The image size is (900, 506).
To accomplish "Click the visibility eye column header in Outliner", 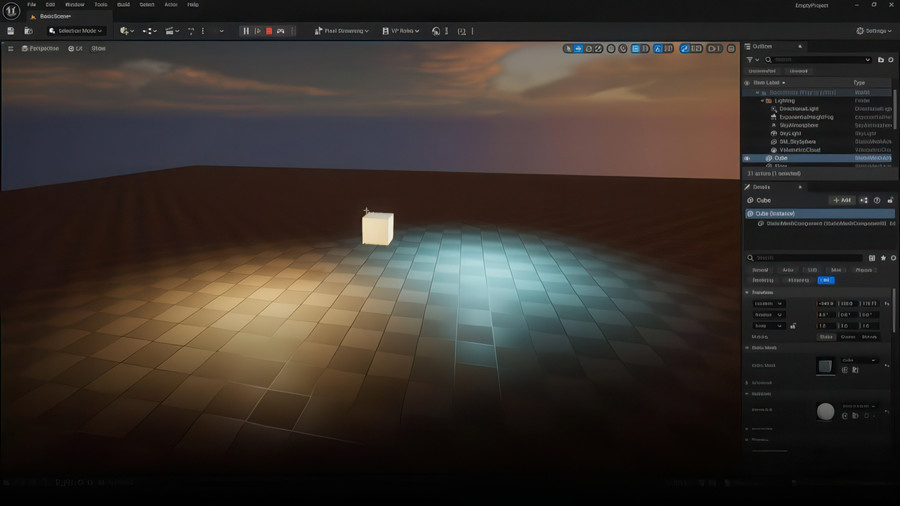I will [747, 83].
